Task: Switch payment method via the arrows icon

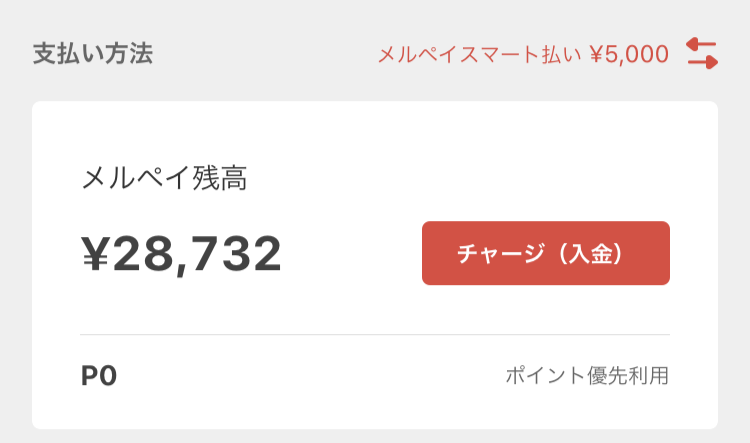Action: (702, 53)
